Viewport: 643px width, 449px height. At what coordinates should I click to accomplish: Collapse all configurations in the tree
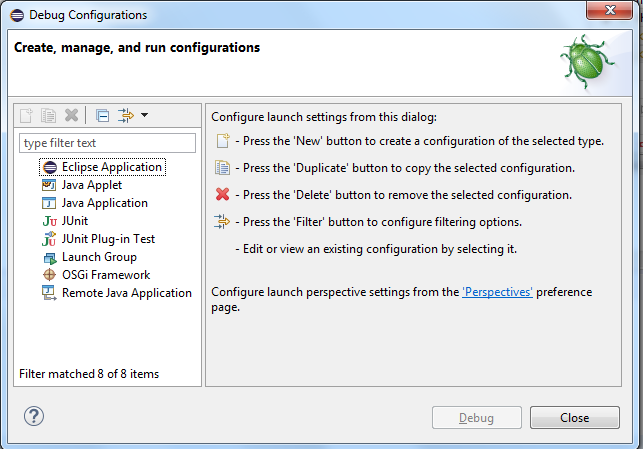tap(102, 116)
